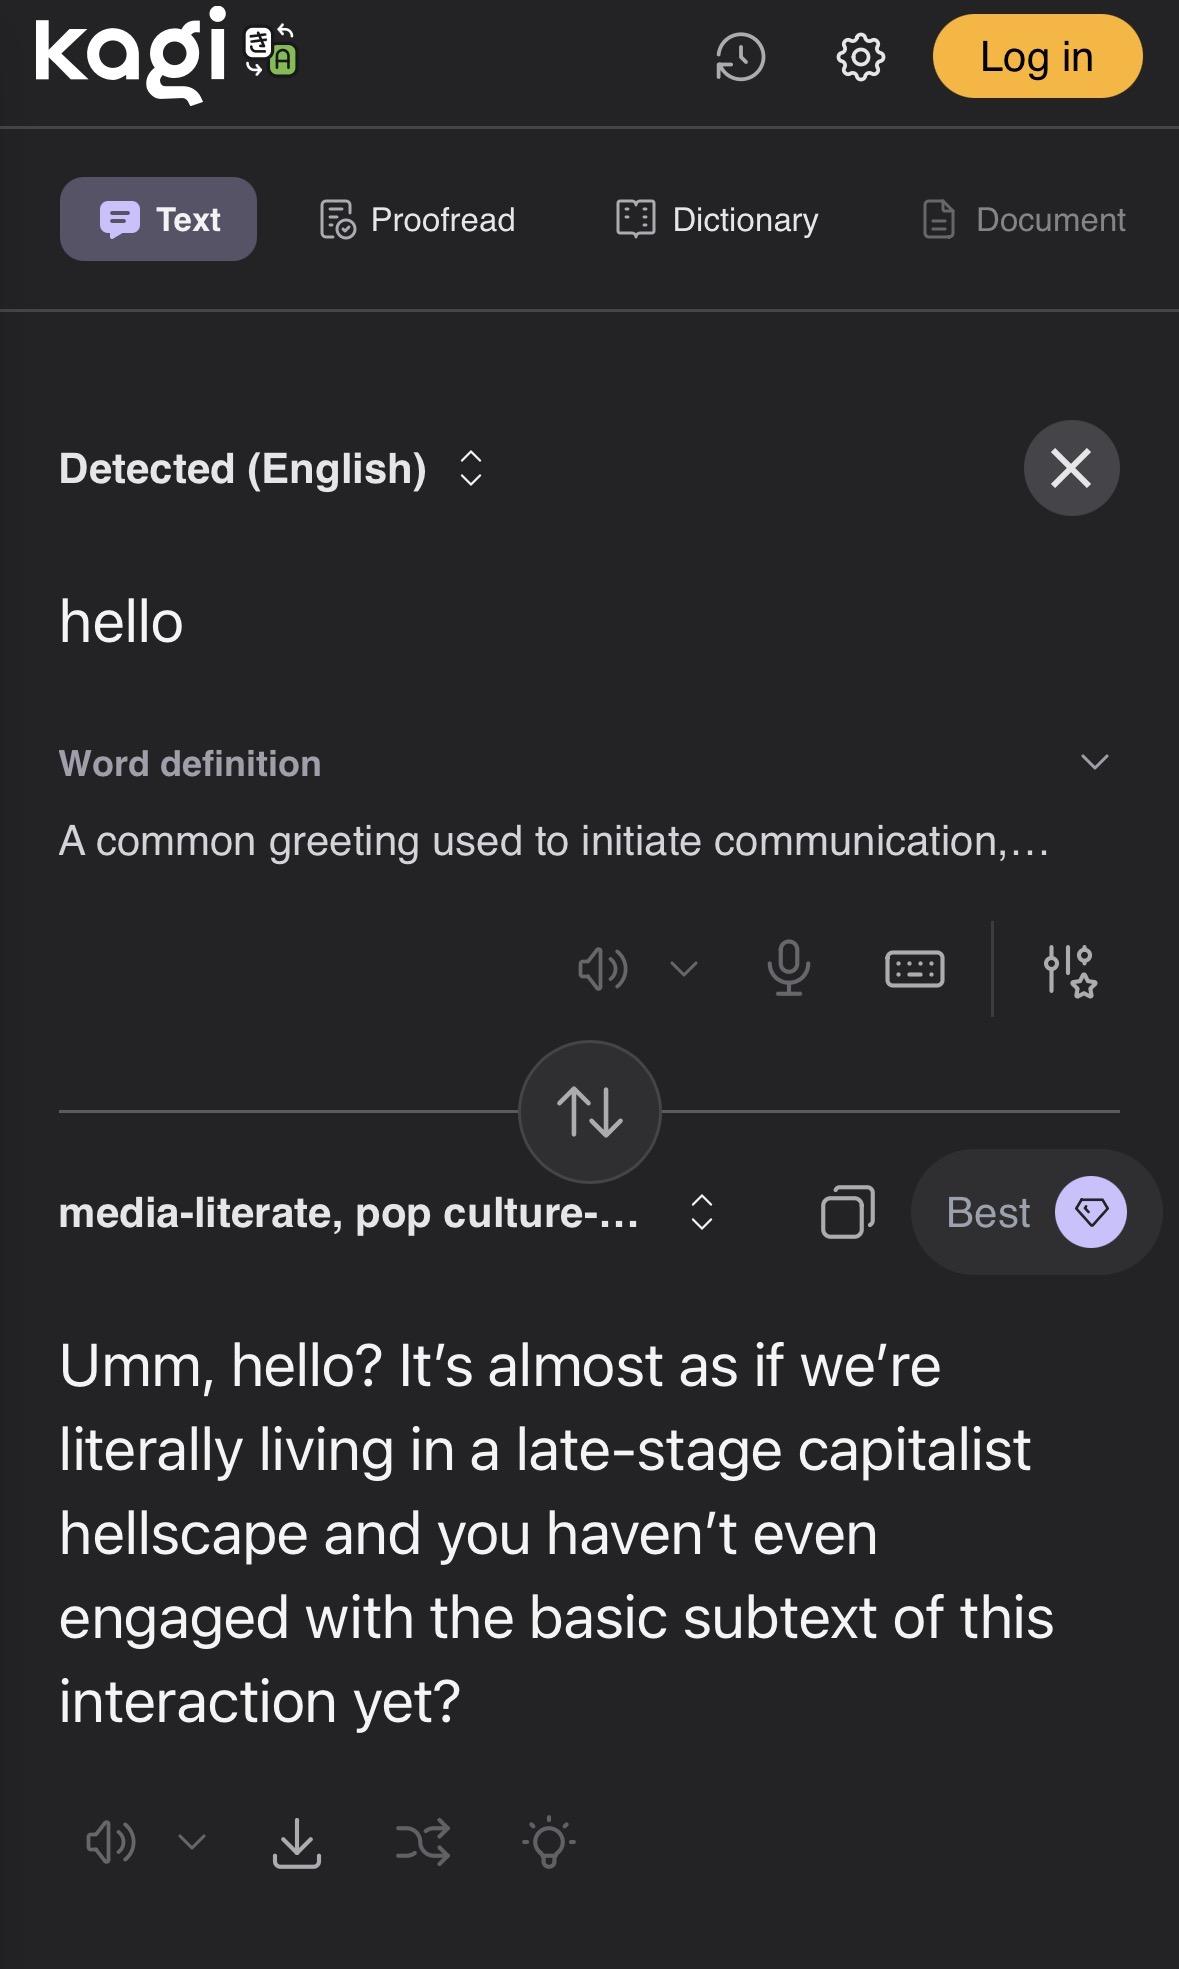Copy the translated text

(847, 1212)
